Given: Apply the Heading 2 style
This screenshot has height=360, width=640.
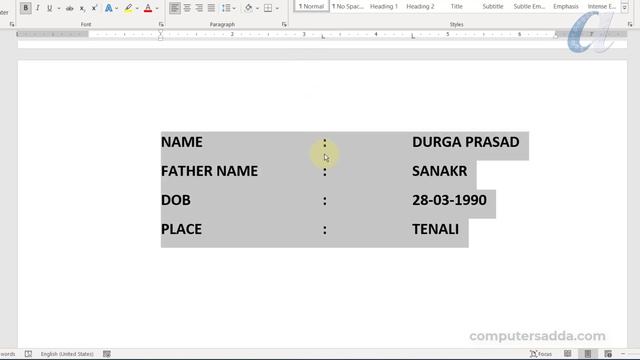Looking at the screenshot, I should (x=420, y=6).
